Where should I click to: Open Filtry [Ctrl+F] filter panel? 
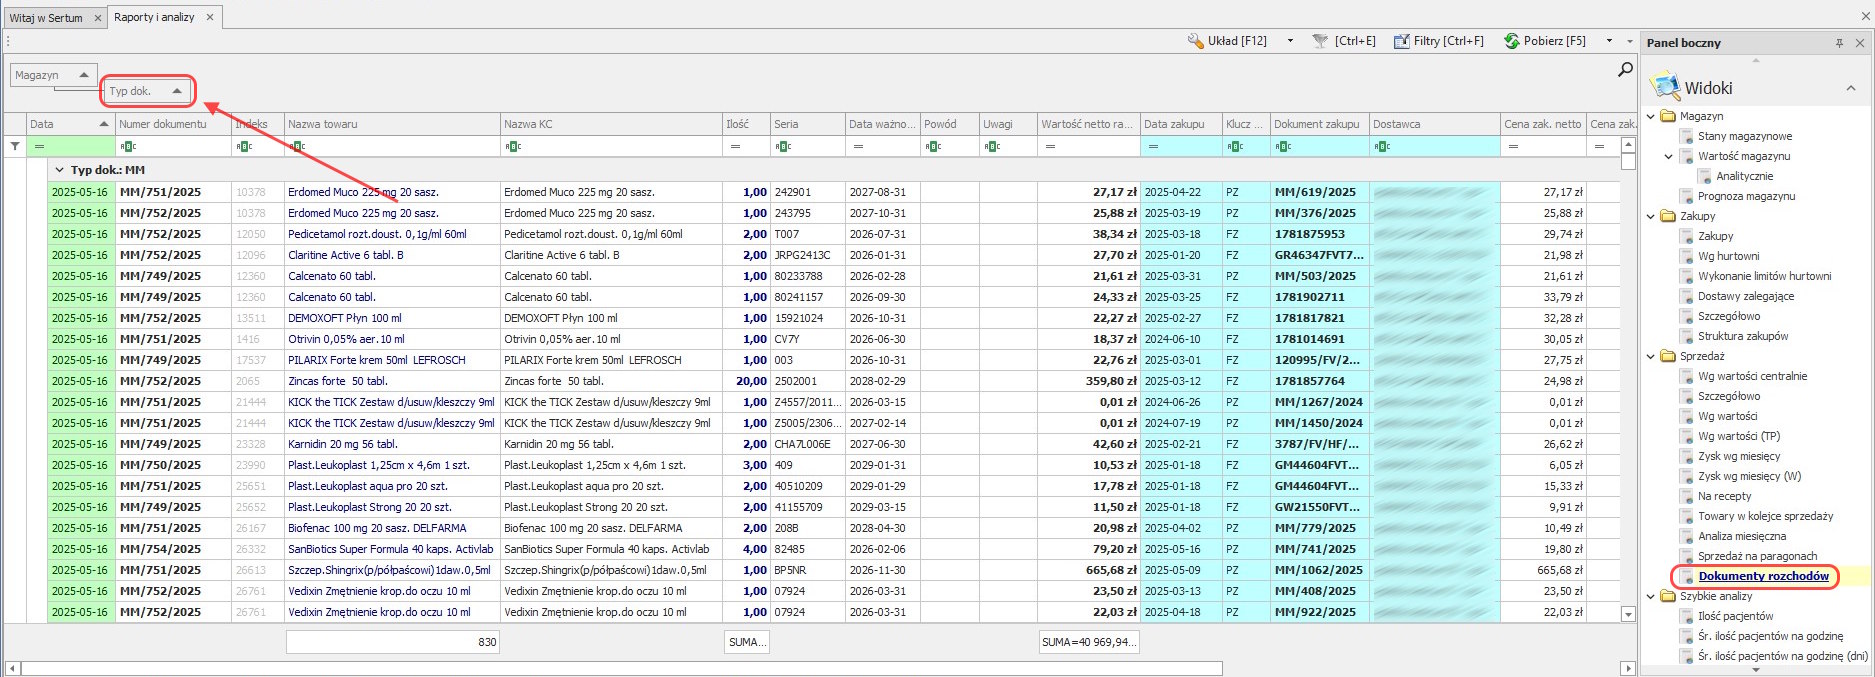tap(1438, 41)
